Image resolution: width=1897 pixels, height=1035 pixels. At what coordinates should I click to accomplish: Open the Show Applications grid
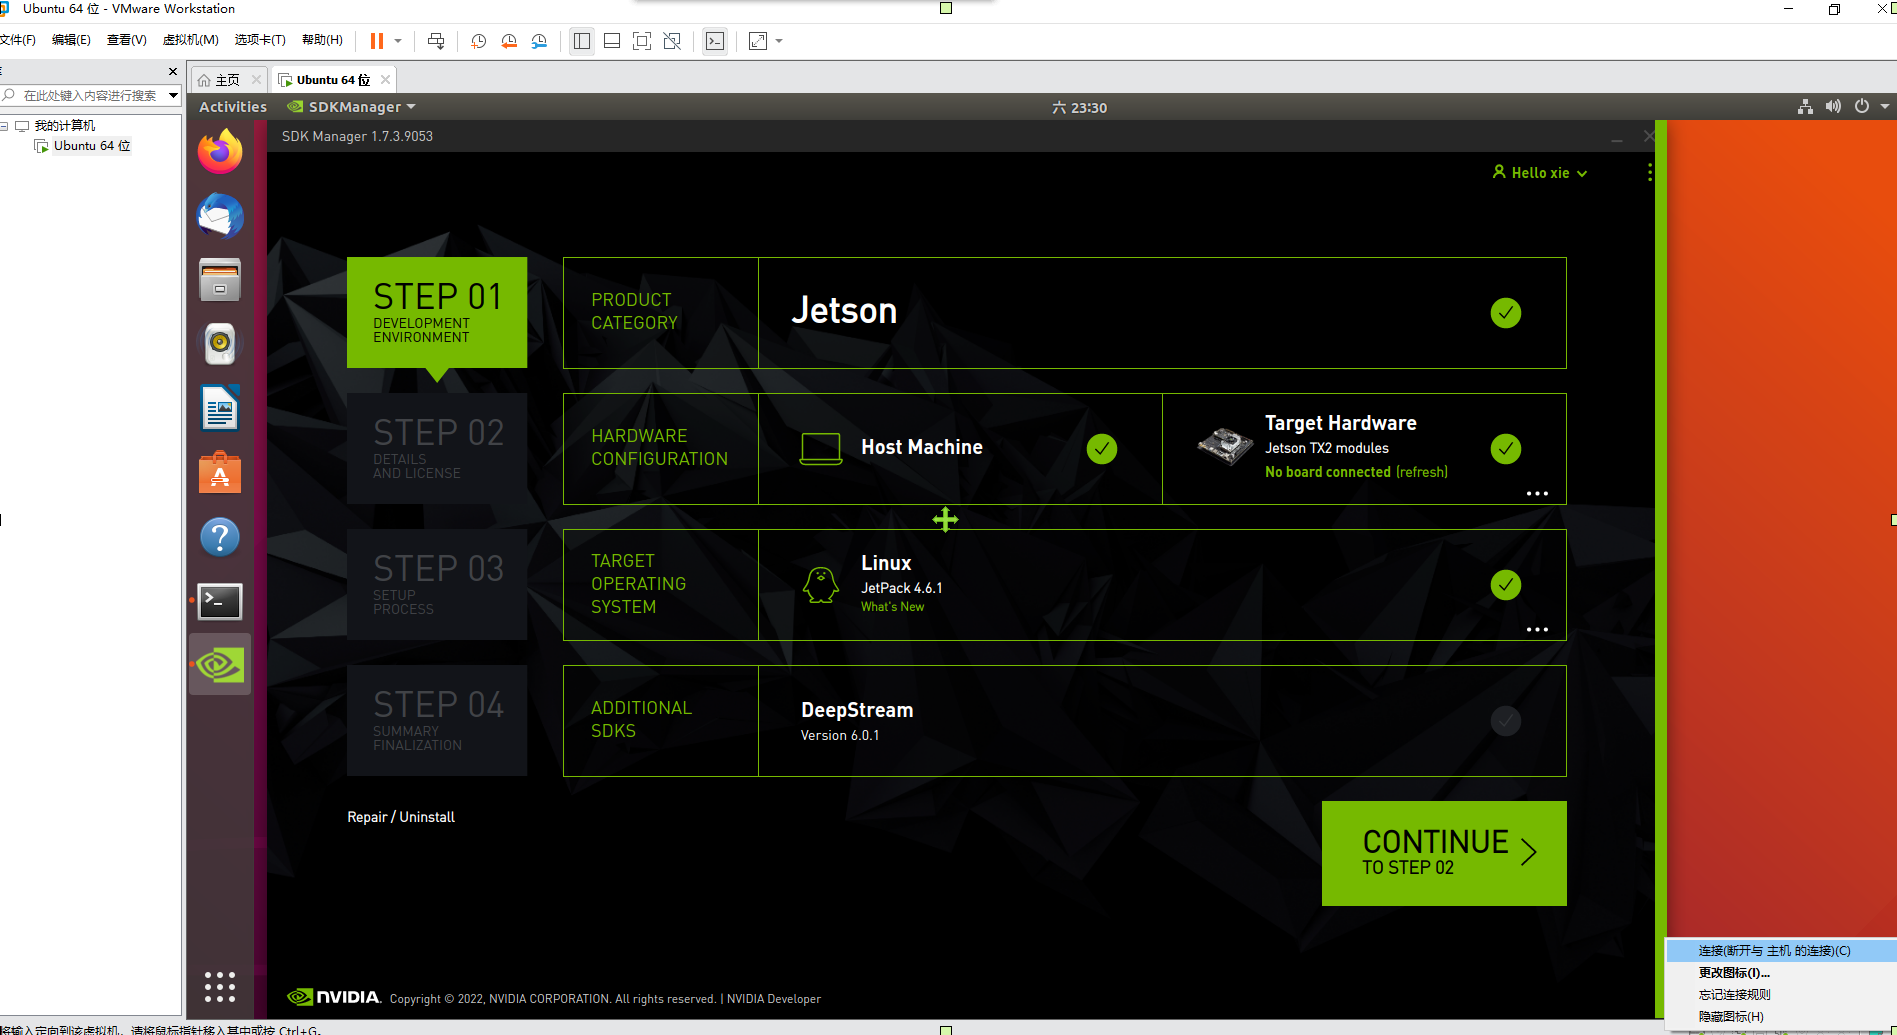click(x=219, y=986)
